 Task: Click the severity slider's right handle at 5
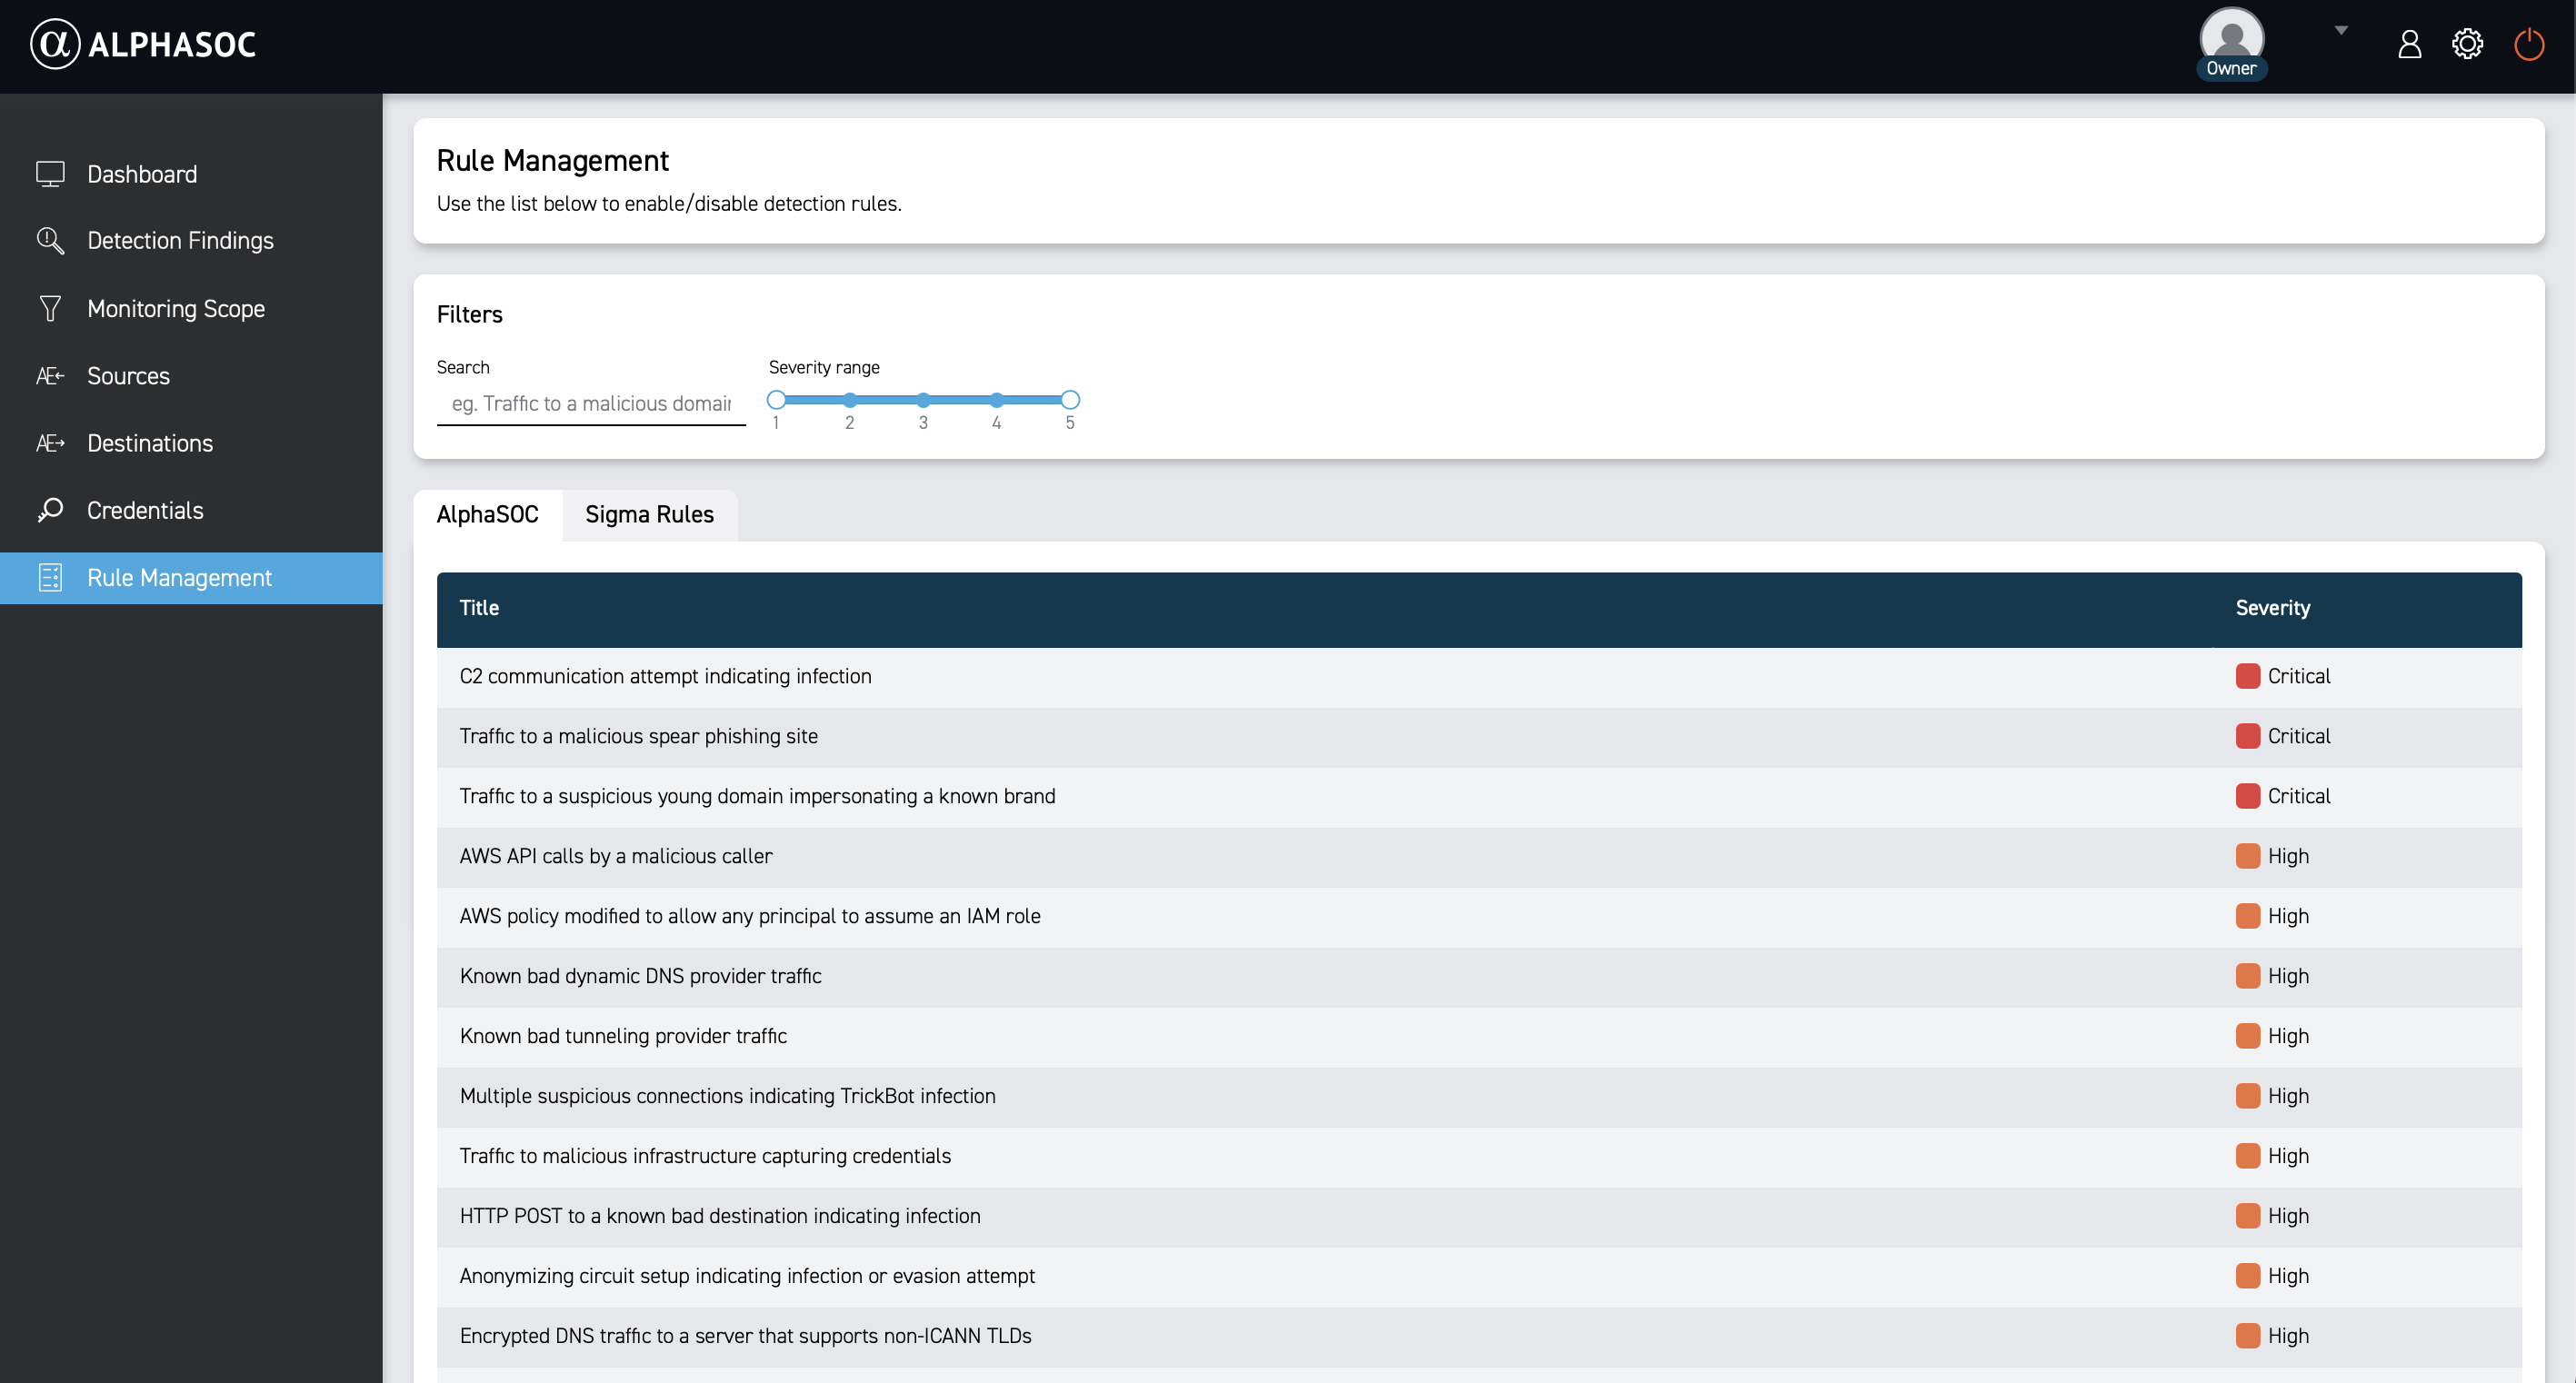pos(1070,400)
